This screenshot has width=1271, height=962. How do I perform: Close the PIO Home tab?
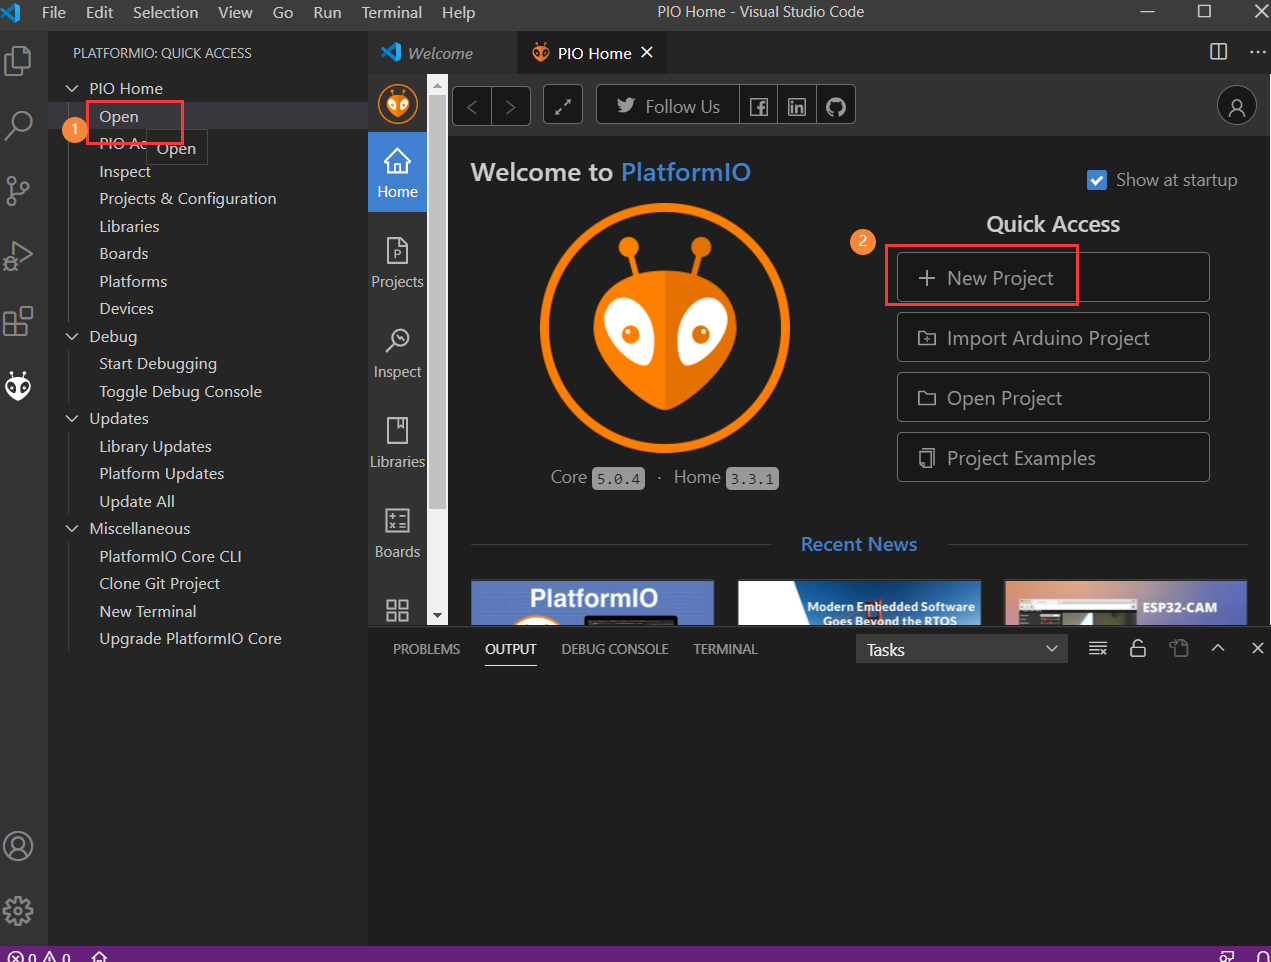(x=647, y=52)
